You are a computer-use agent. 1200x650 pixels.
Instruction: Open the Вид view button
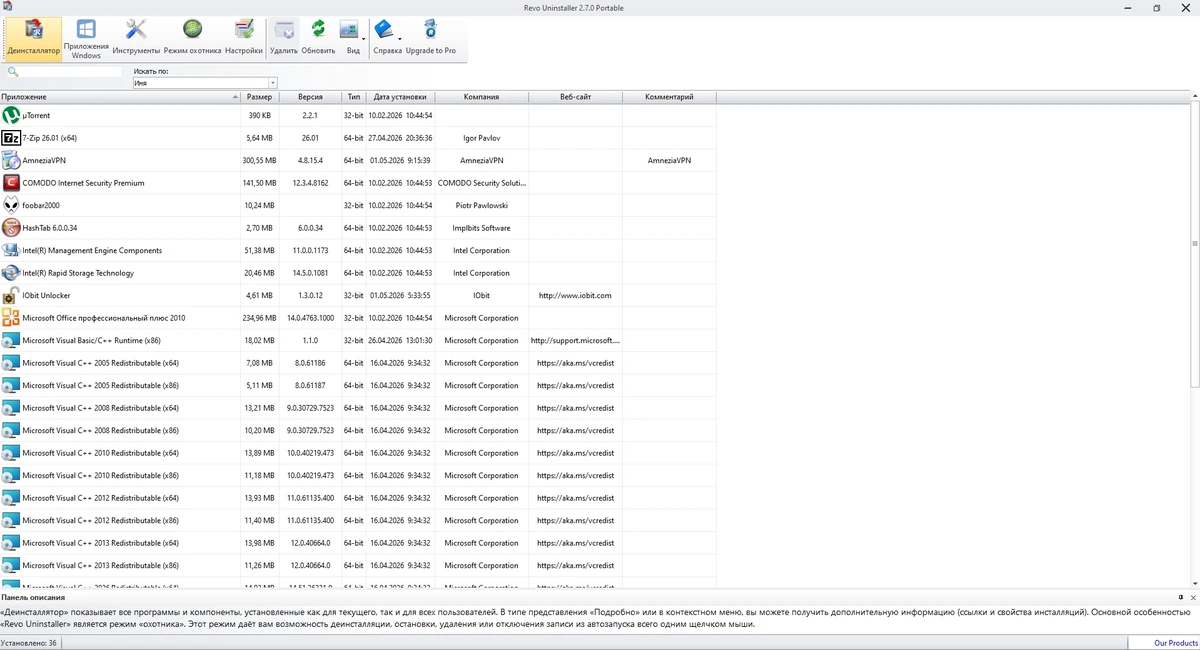[x=351, y=38]
